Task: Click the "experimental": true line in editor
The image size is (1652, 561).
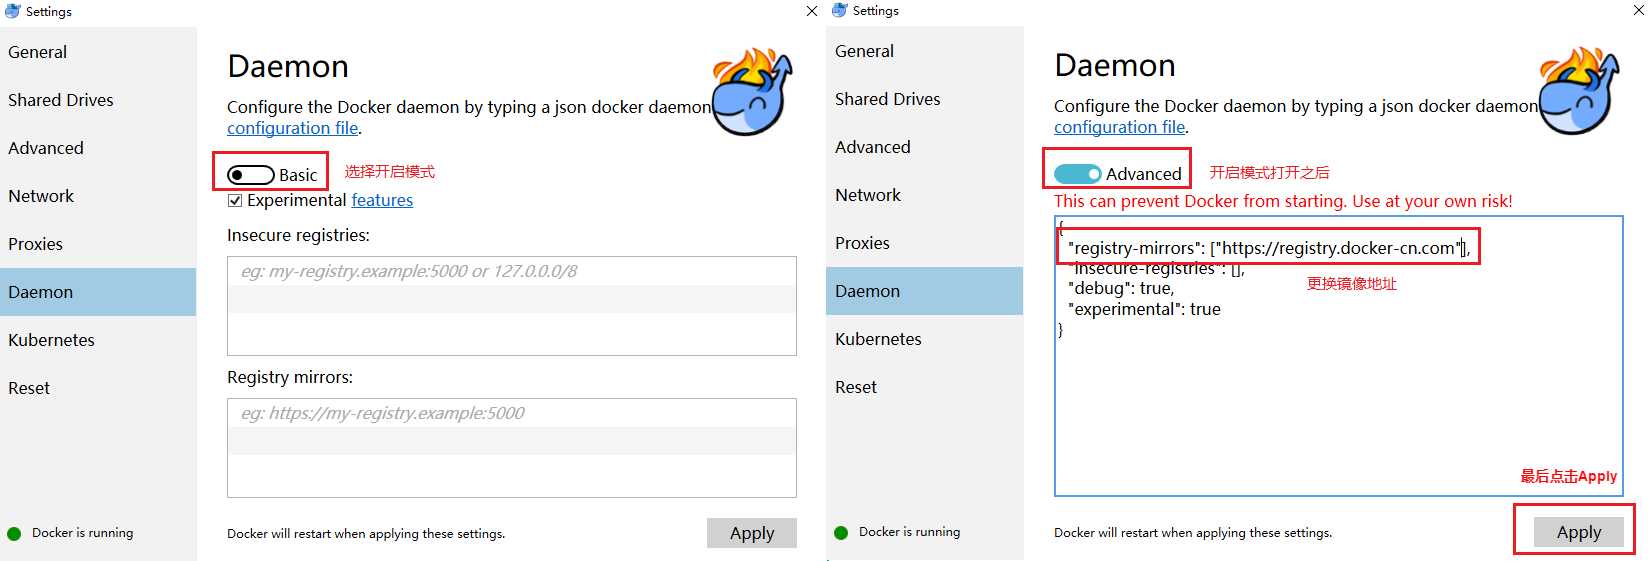Action: coord(1144,310)
